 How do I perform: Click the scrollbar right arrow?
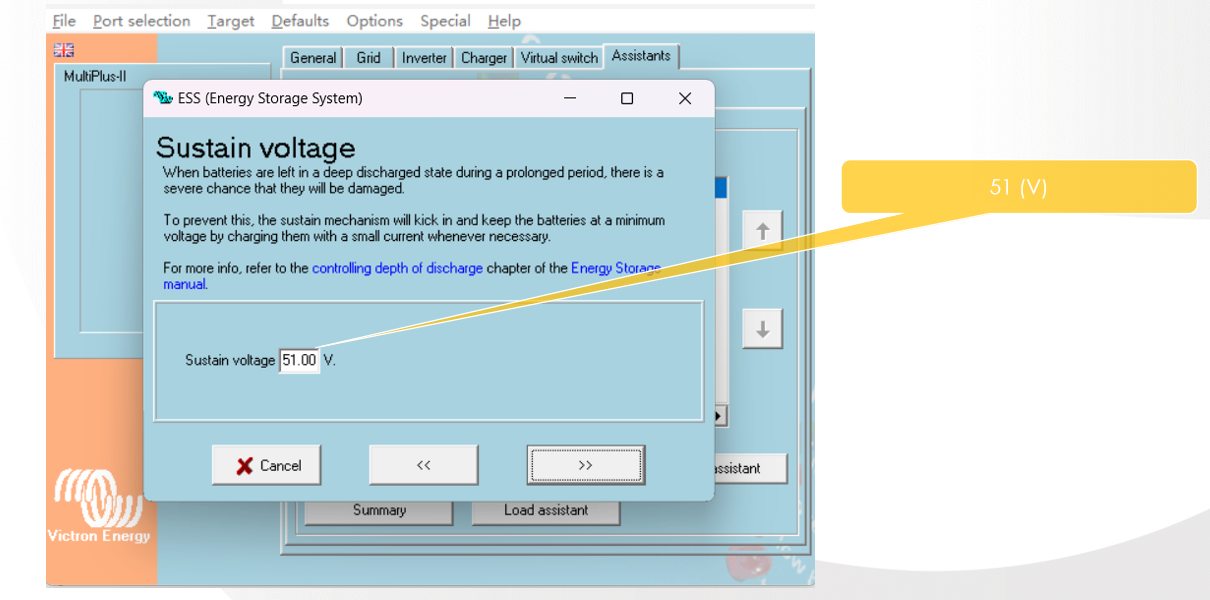point(719,415)
